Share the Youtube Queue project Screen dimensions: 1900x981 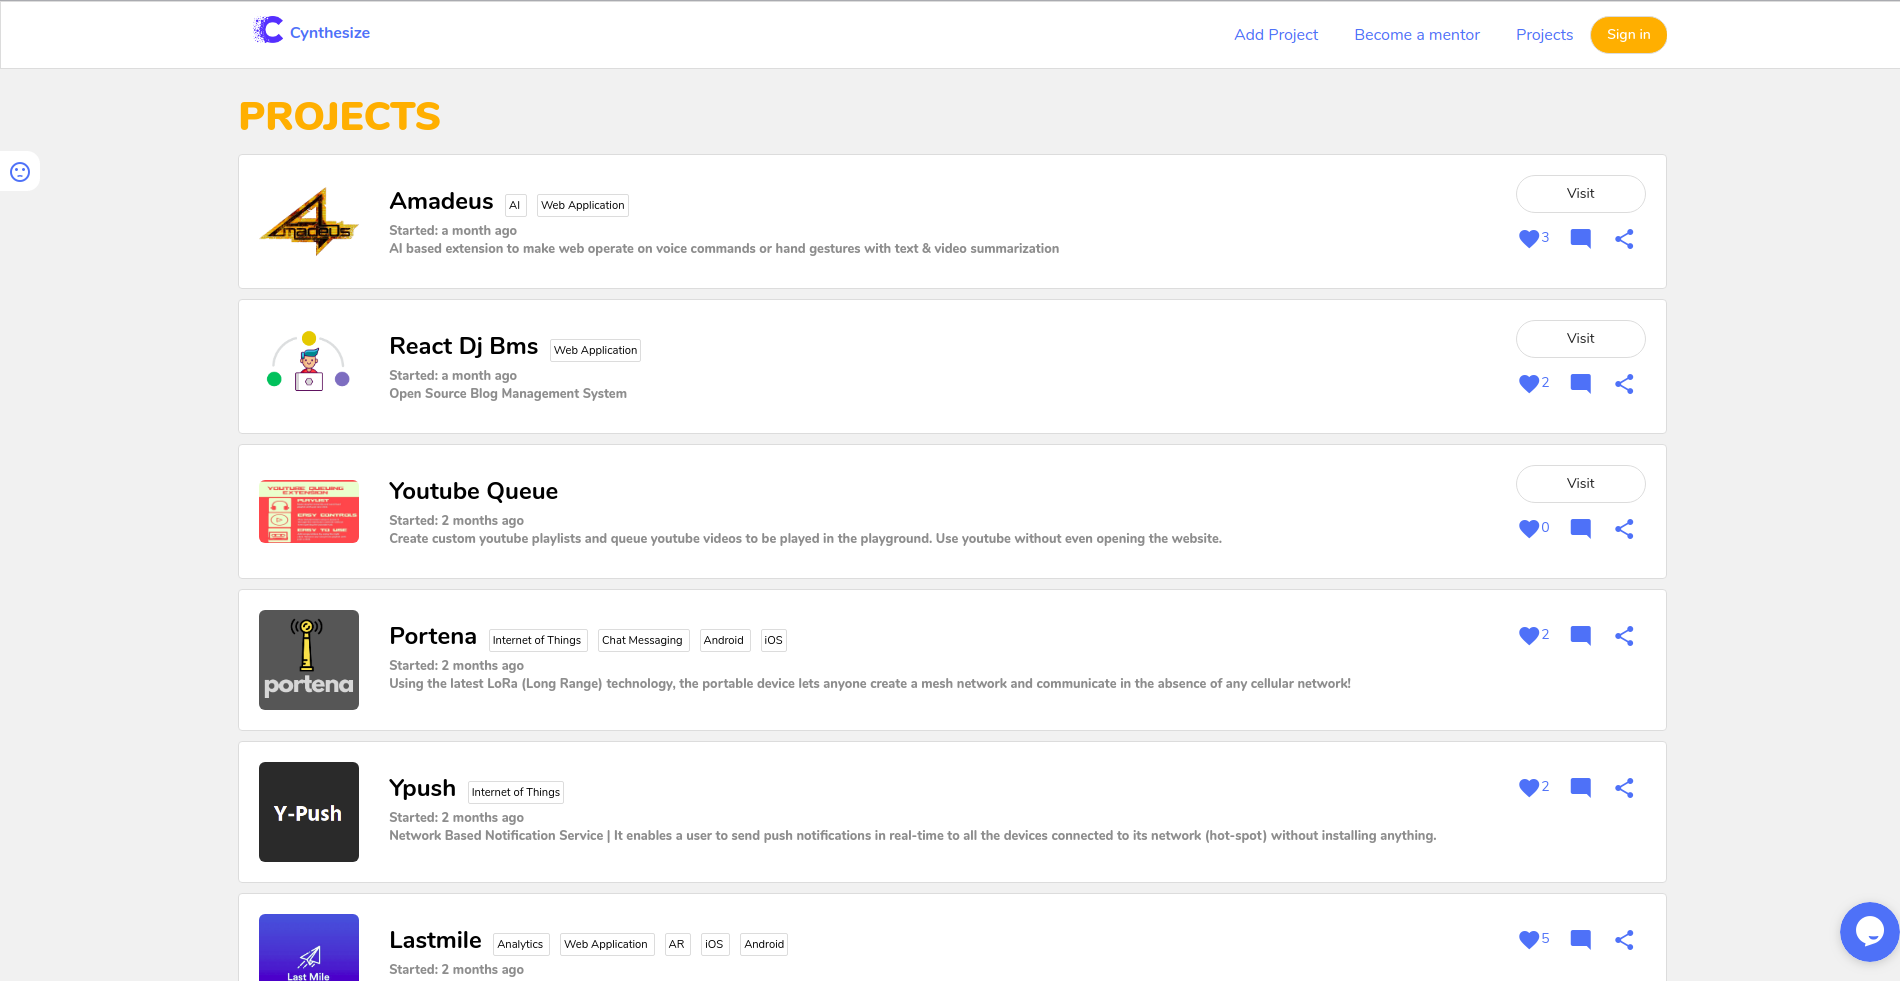point(1624,529)
